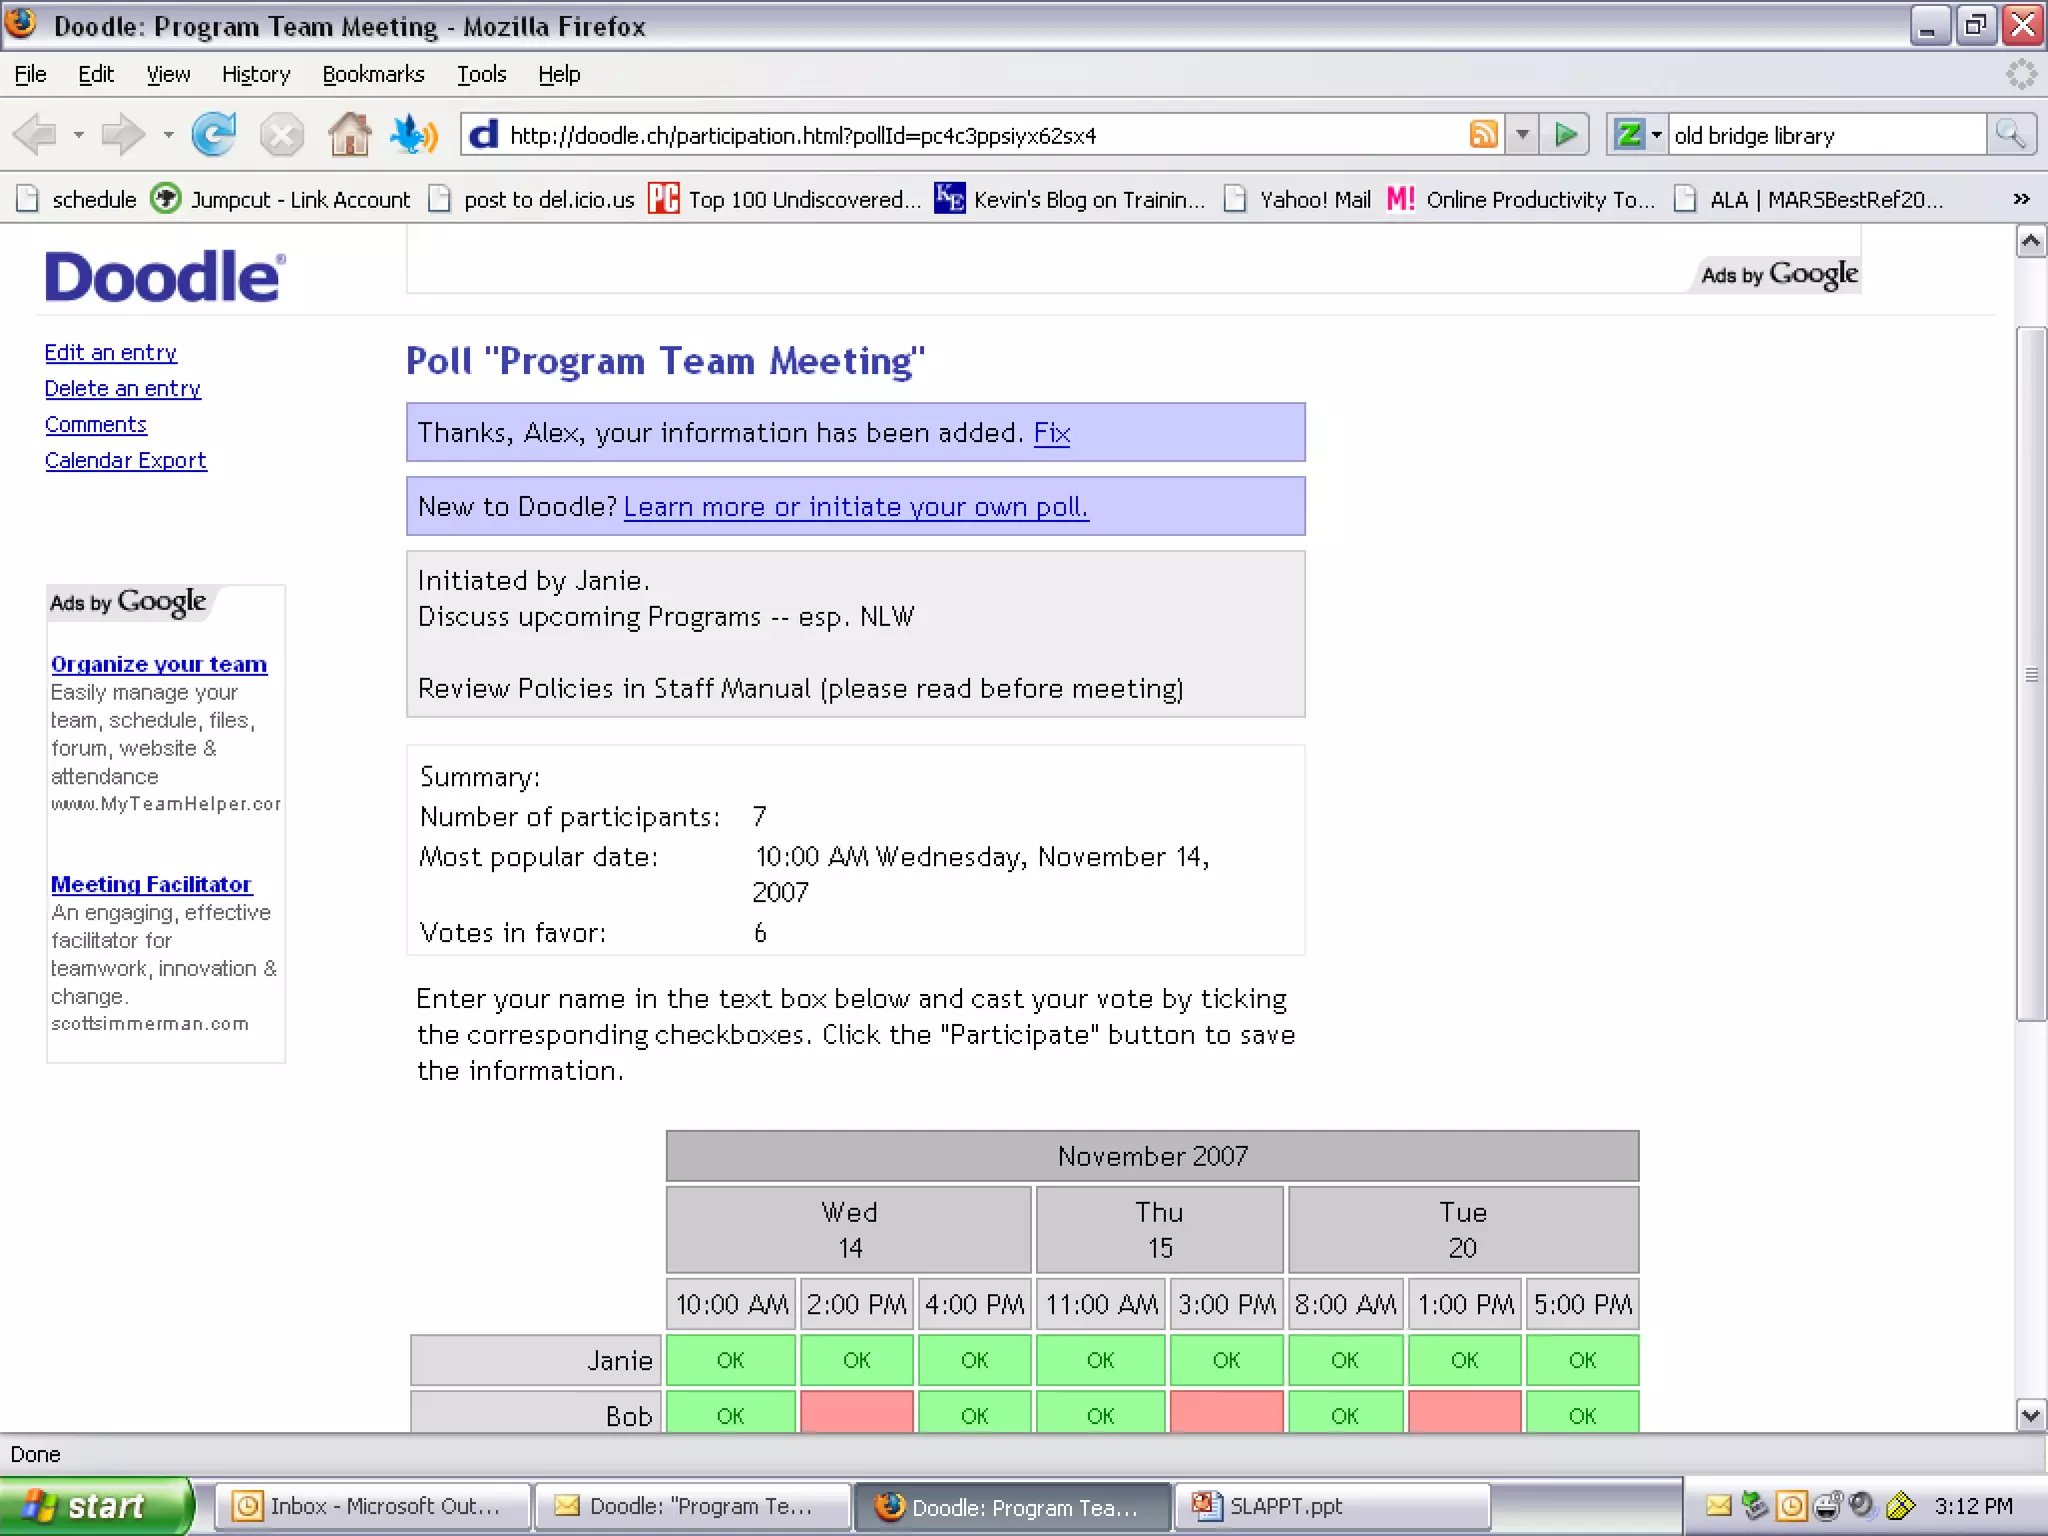This screenshot has width=2048, height=1536.
Task: Click the green Go arrow icon
Action: point(1566,134)
